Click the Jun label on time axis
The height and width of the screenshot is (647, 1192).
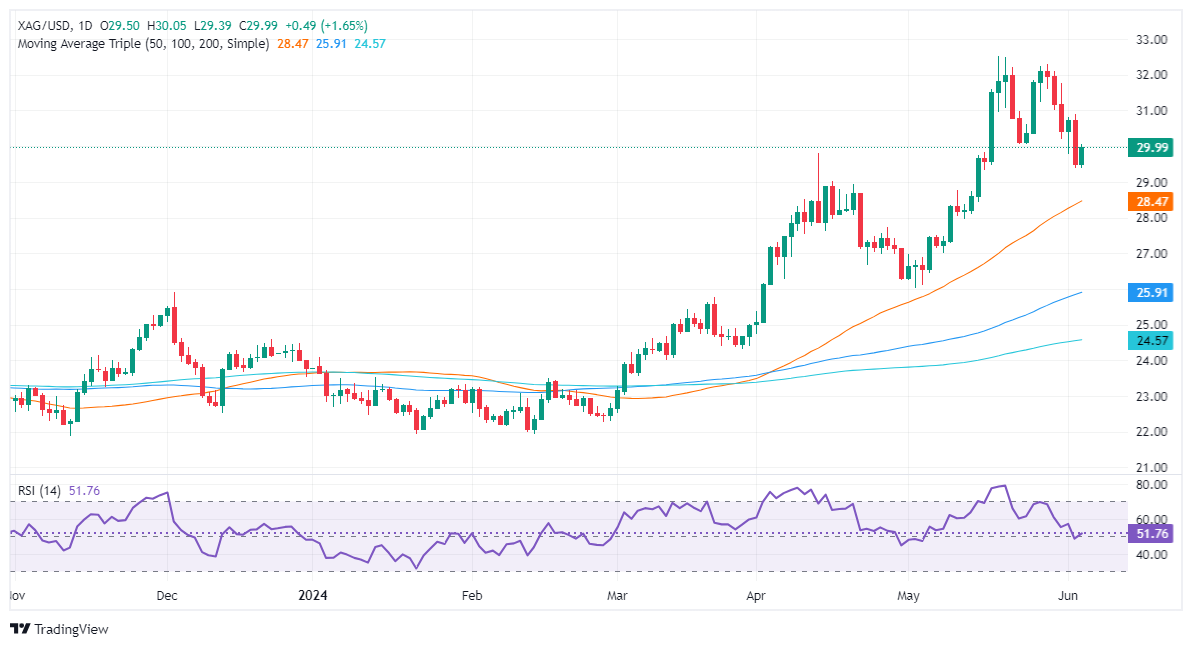point(1067,594)
